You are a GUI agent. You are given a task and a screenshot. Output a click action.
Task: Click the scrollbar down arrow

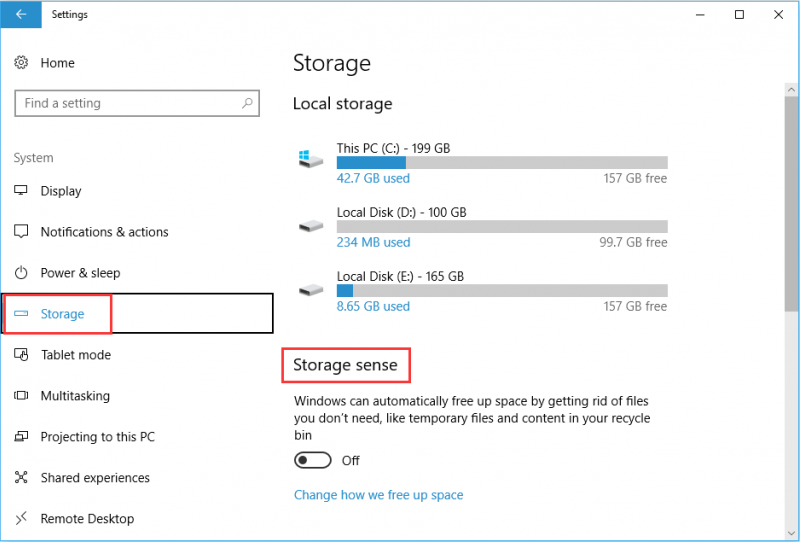click(791, 533)
